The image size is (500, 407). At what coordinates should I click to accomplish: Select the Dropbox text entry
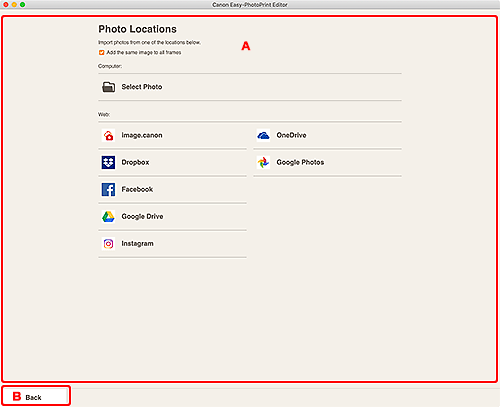point(135,162)
